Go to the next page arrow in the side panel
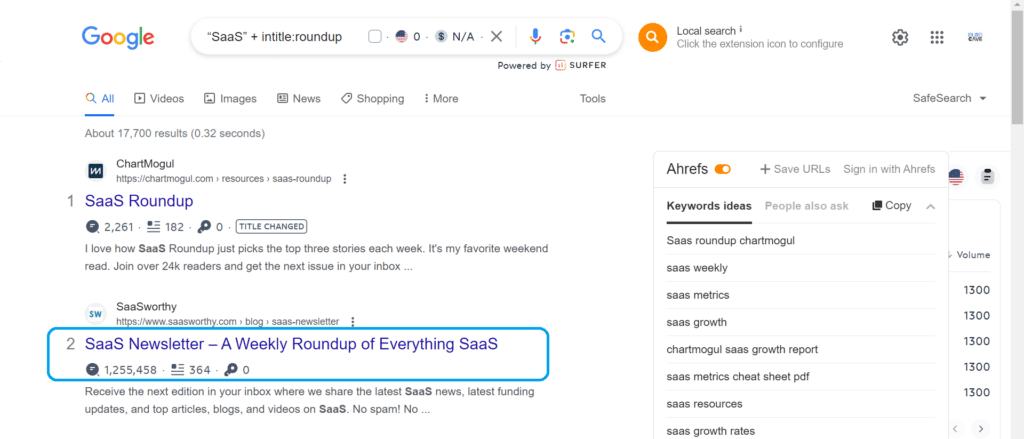This screenshot has width=1024, height=439. (980, 429)
